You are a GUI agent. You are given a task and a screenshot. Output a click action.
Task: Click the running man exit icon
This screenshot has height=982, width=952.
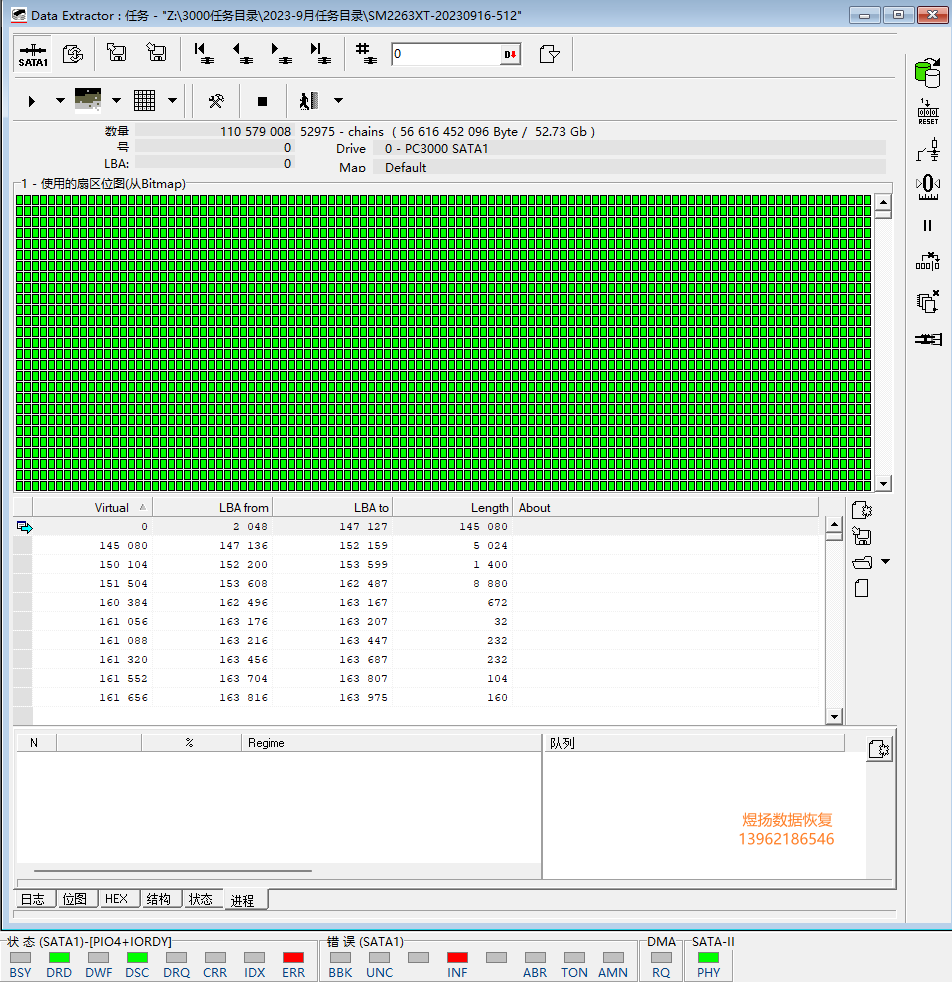click(309, 100)
